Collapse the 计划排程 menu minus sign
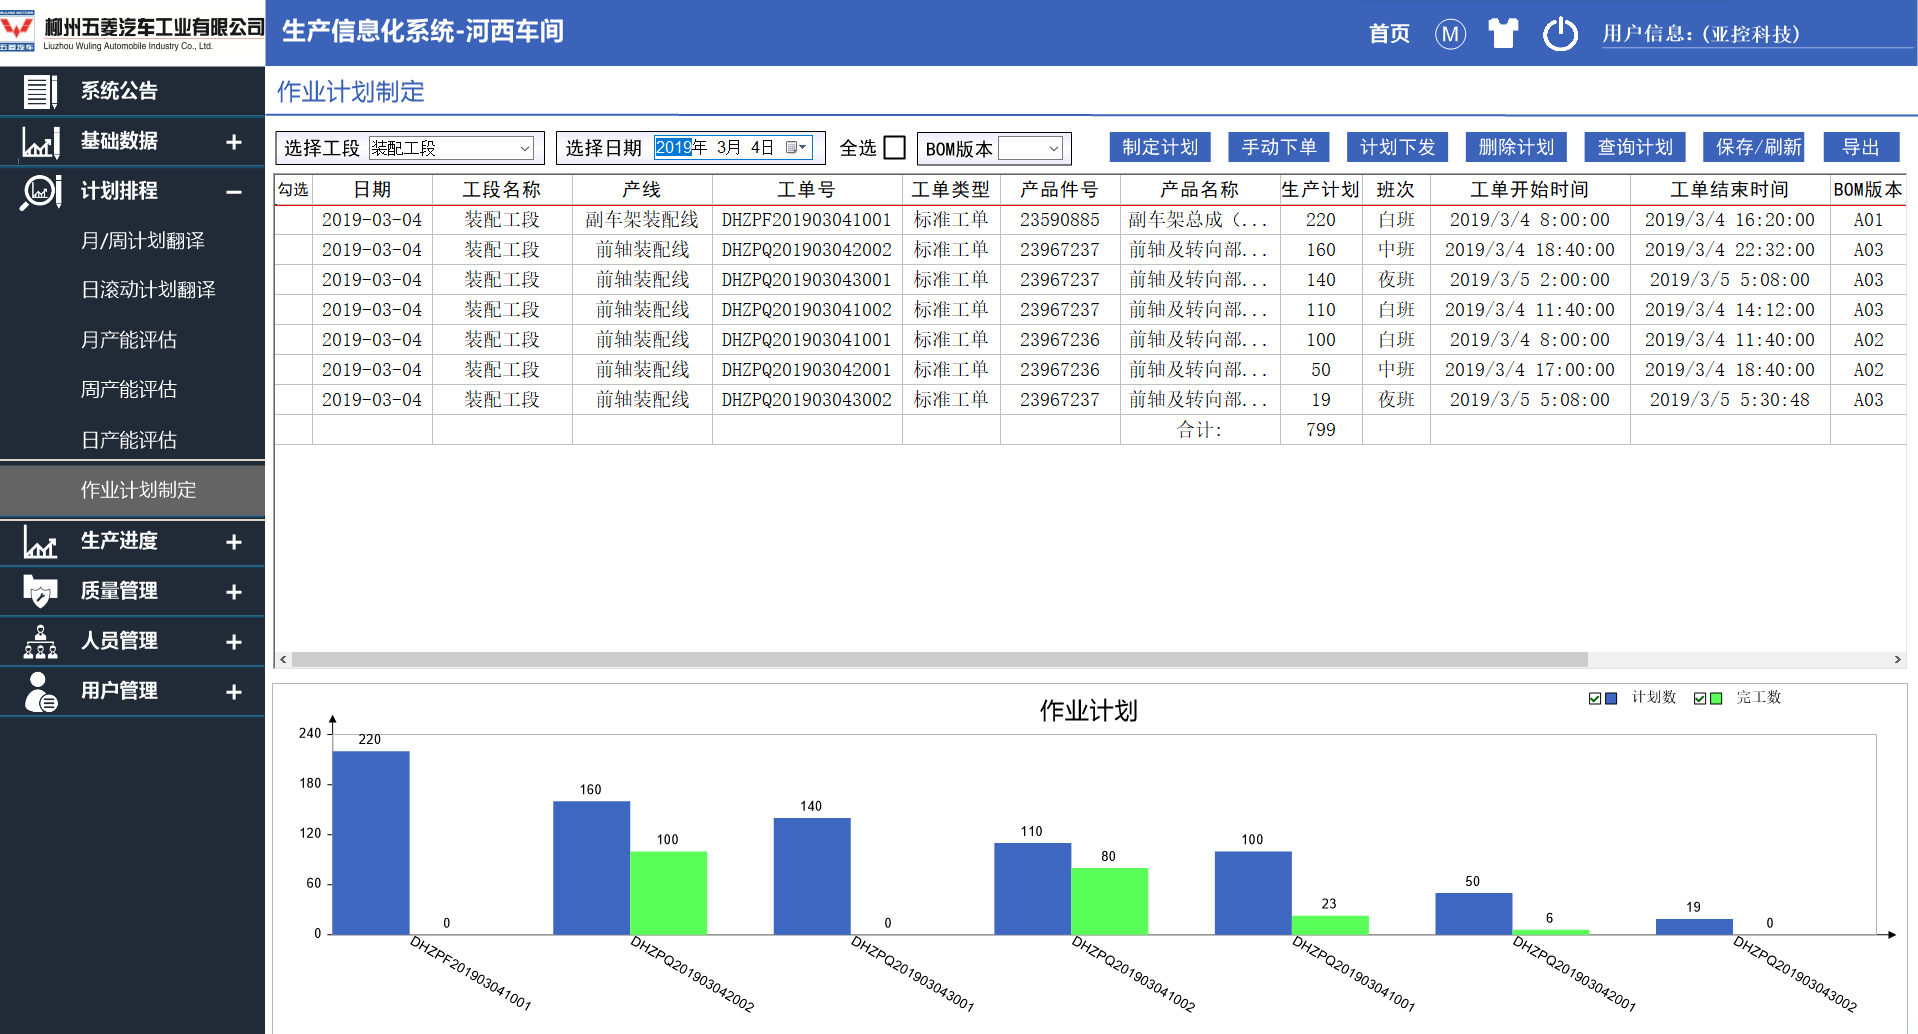1918x1034 pixels. (234, 192)
